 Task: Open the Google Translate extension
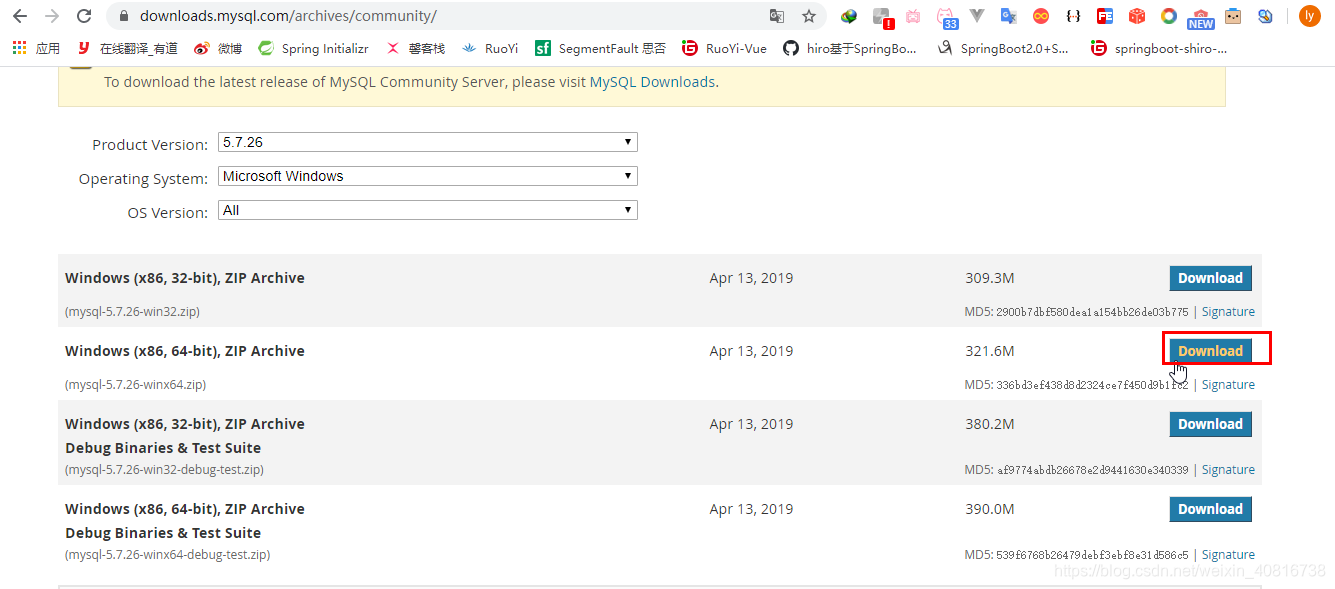pos(1008,16)
